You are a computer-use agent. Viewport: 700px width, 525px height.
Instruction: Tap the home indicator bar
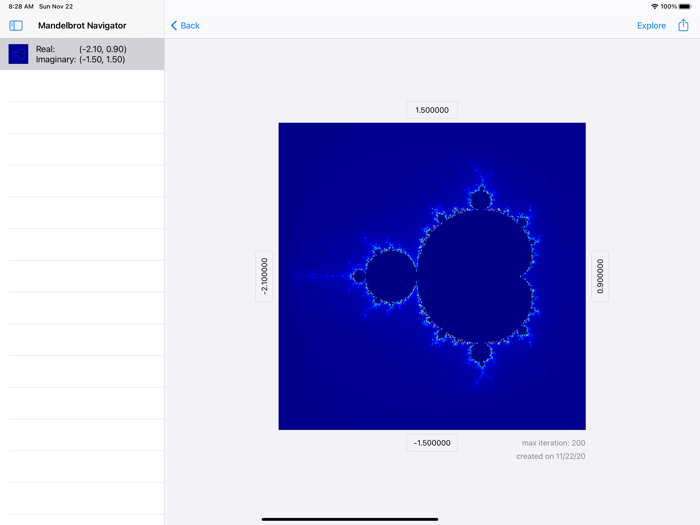pyautogui.click(x=350, y=519)
